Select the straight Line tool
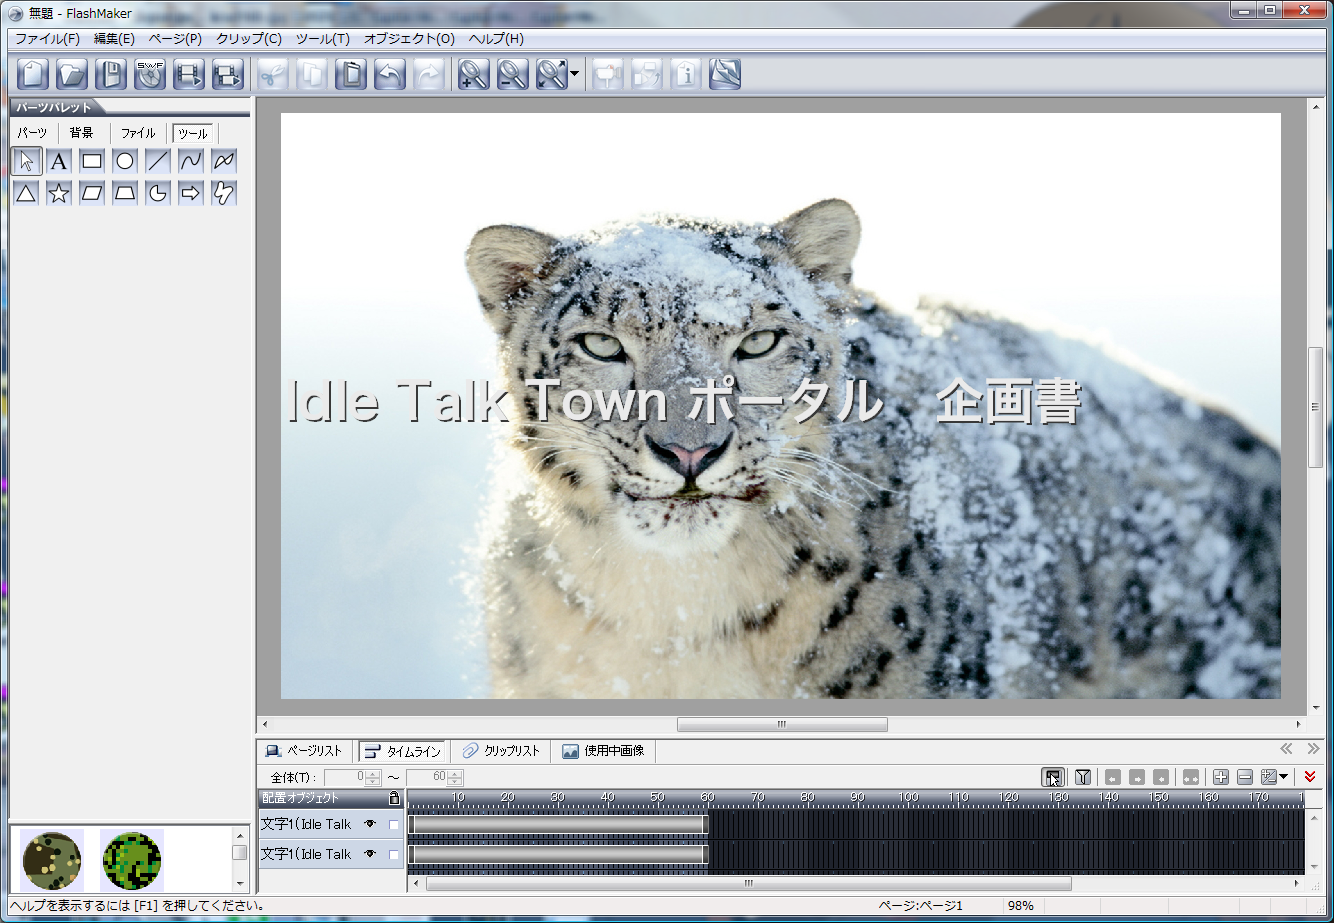This screenshot has width=1334, height=923. (x=158, y=161)
